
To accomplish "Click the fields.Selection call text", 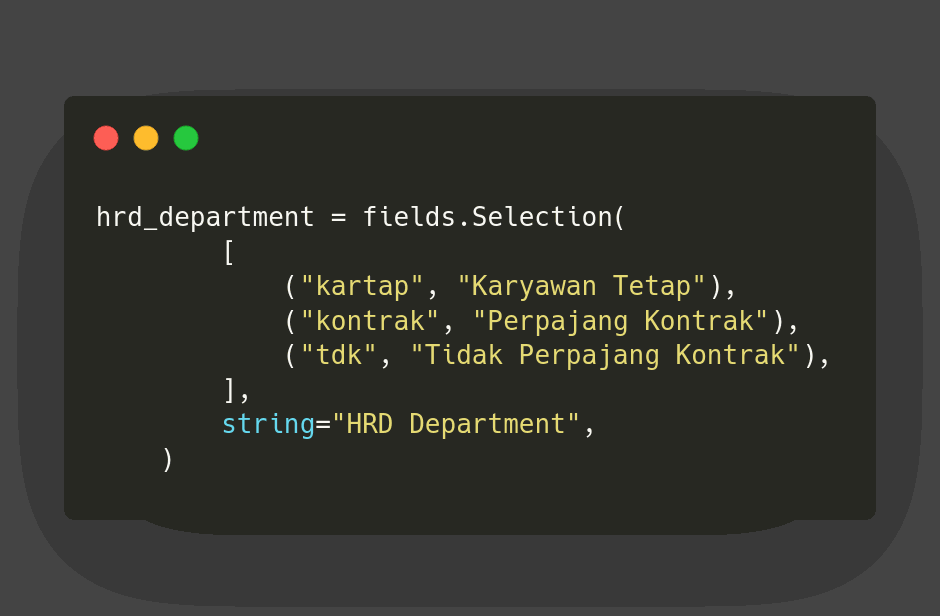I will click(487, 217).
